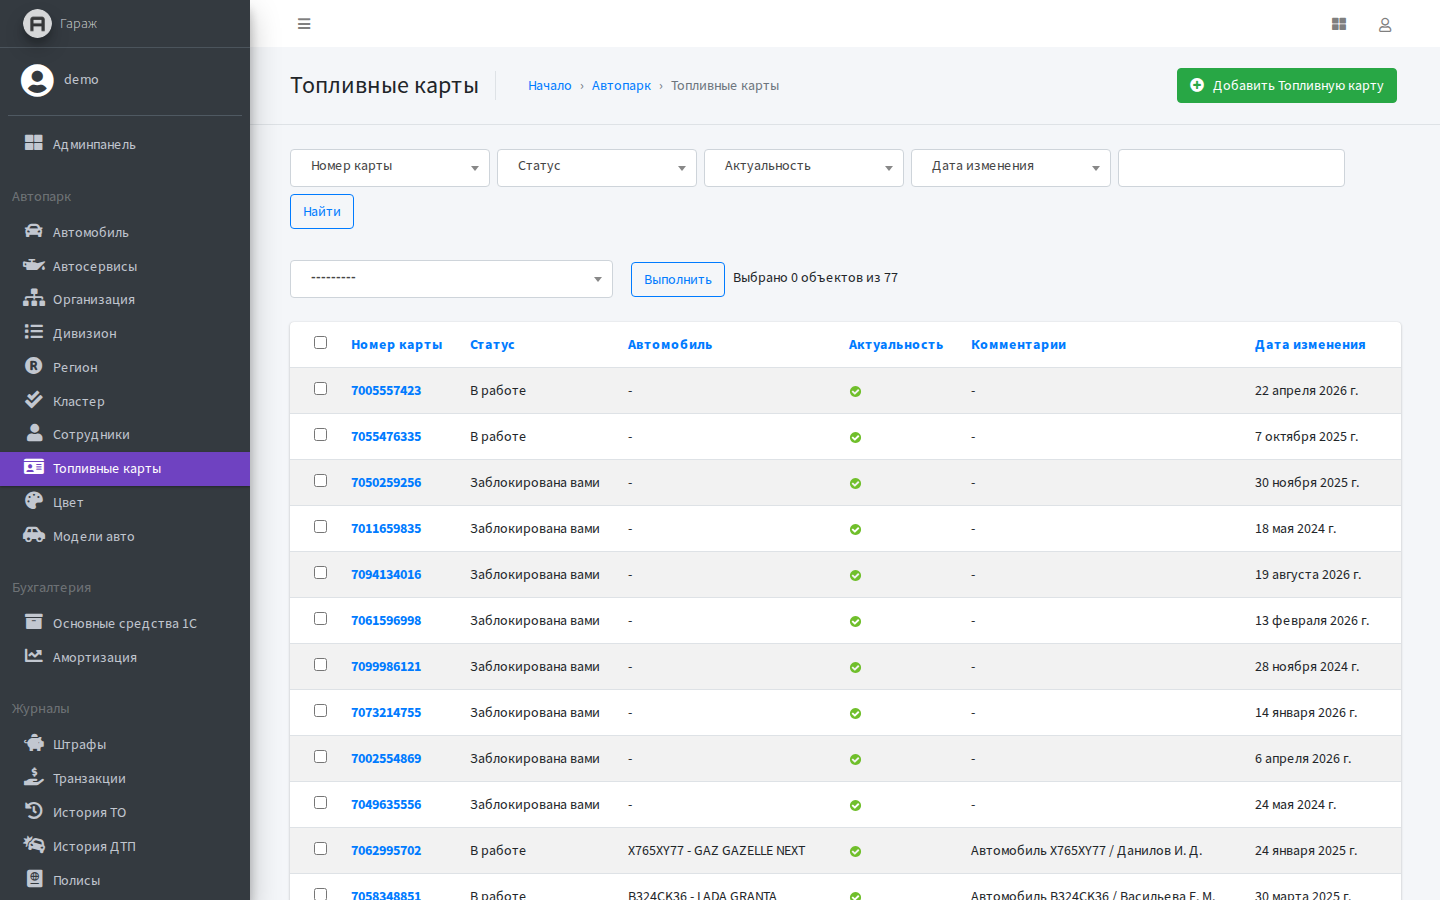Click the Админпанель dashboard icon
Viewport: 1440px width, 900px height.
[x=34, y=143]
